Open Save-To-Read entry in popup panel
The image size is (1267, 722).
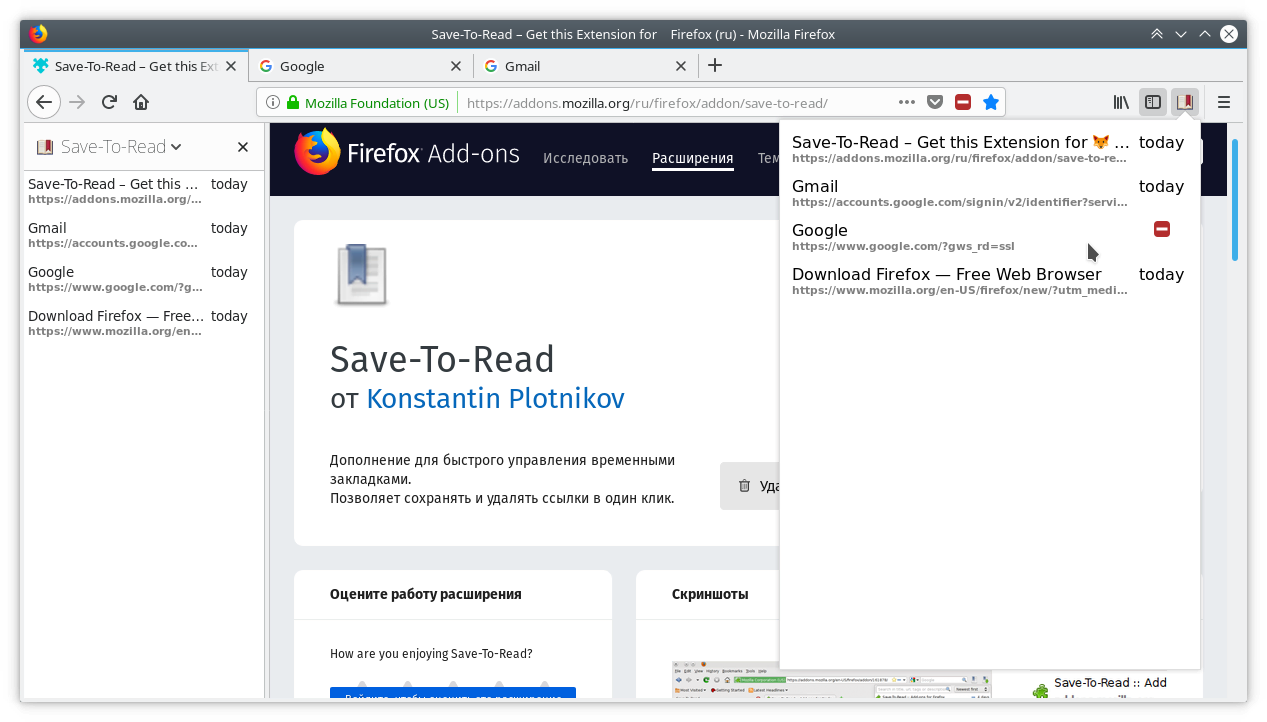click(989, 149)
